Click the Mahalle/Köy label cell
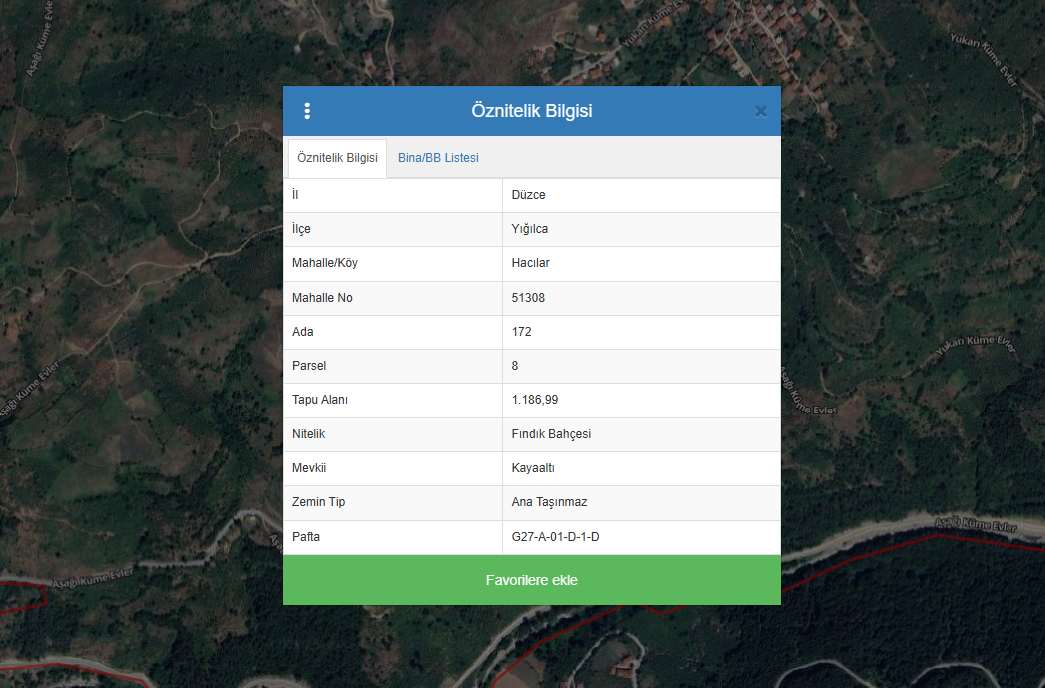Viewport: 1045px width, 688px height. (324, 263)
